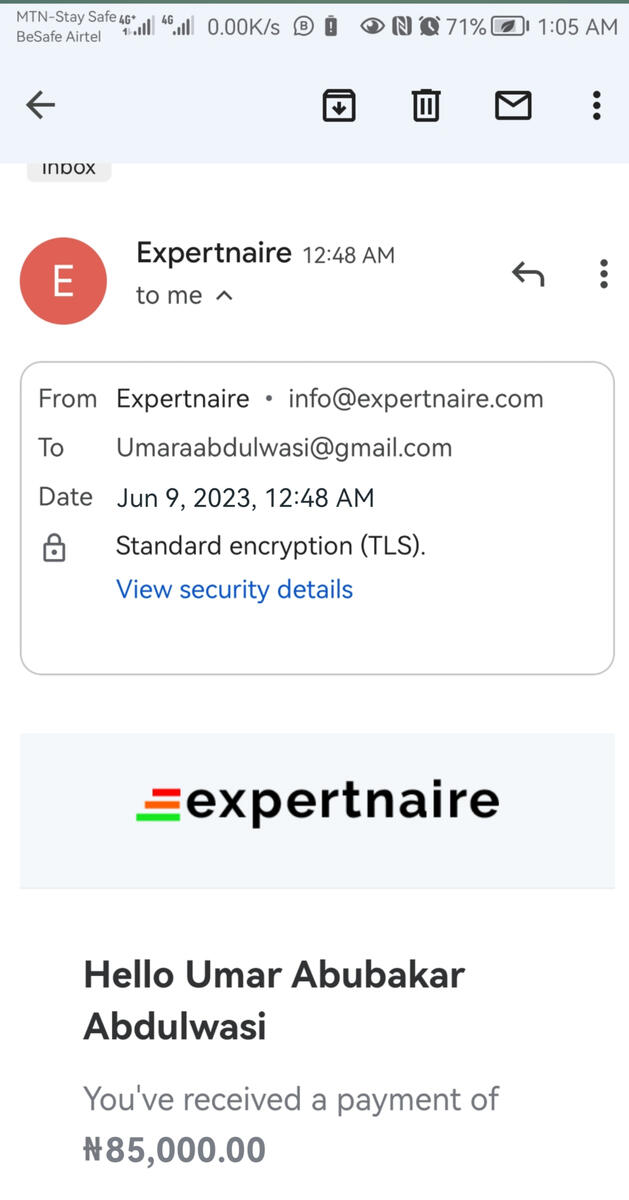Screen dimensions: 629x1200
Task: Tap the alarm icon in status bar
Action: (x=430, y=27)
